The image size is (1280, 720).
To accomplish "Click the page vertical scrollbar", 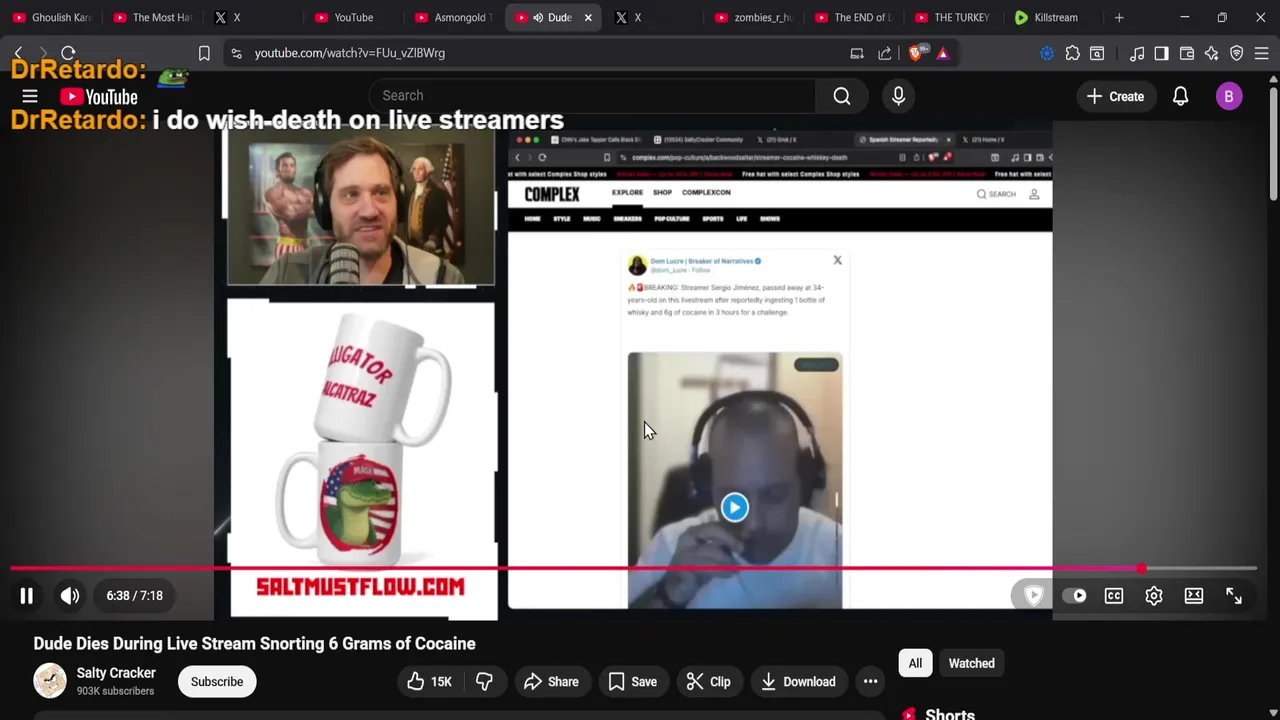I will 1273,145.
